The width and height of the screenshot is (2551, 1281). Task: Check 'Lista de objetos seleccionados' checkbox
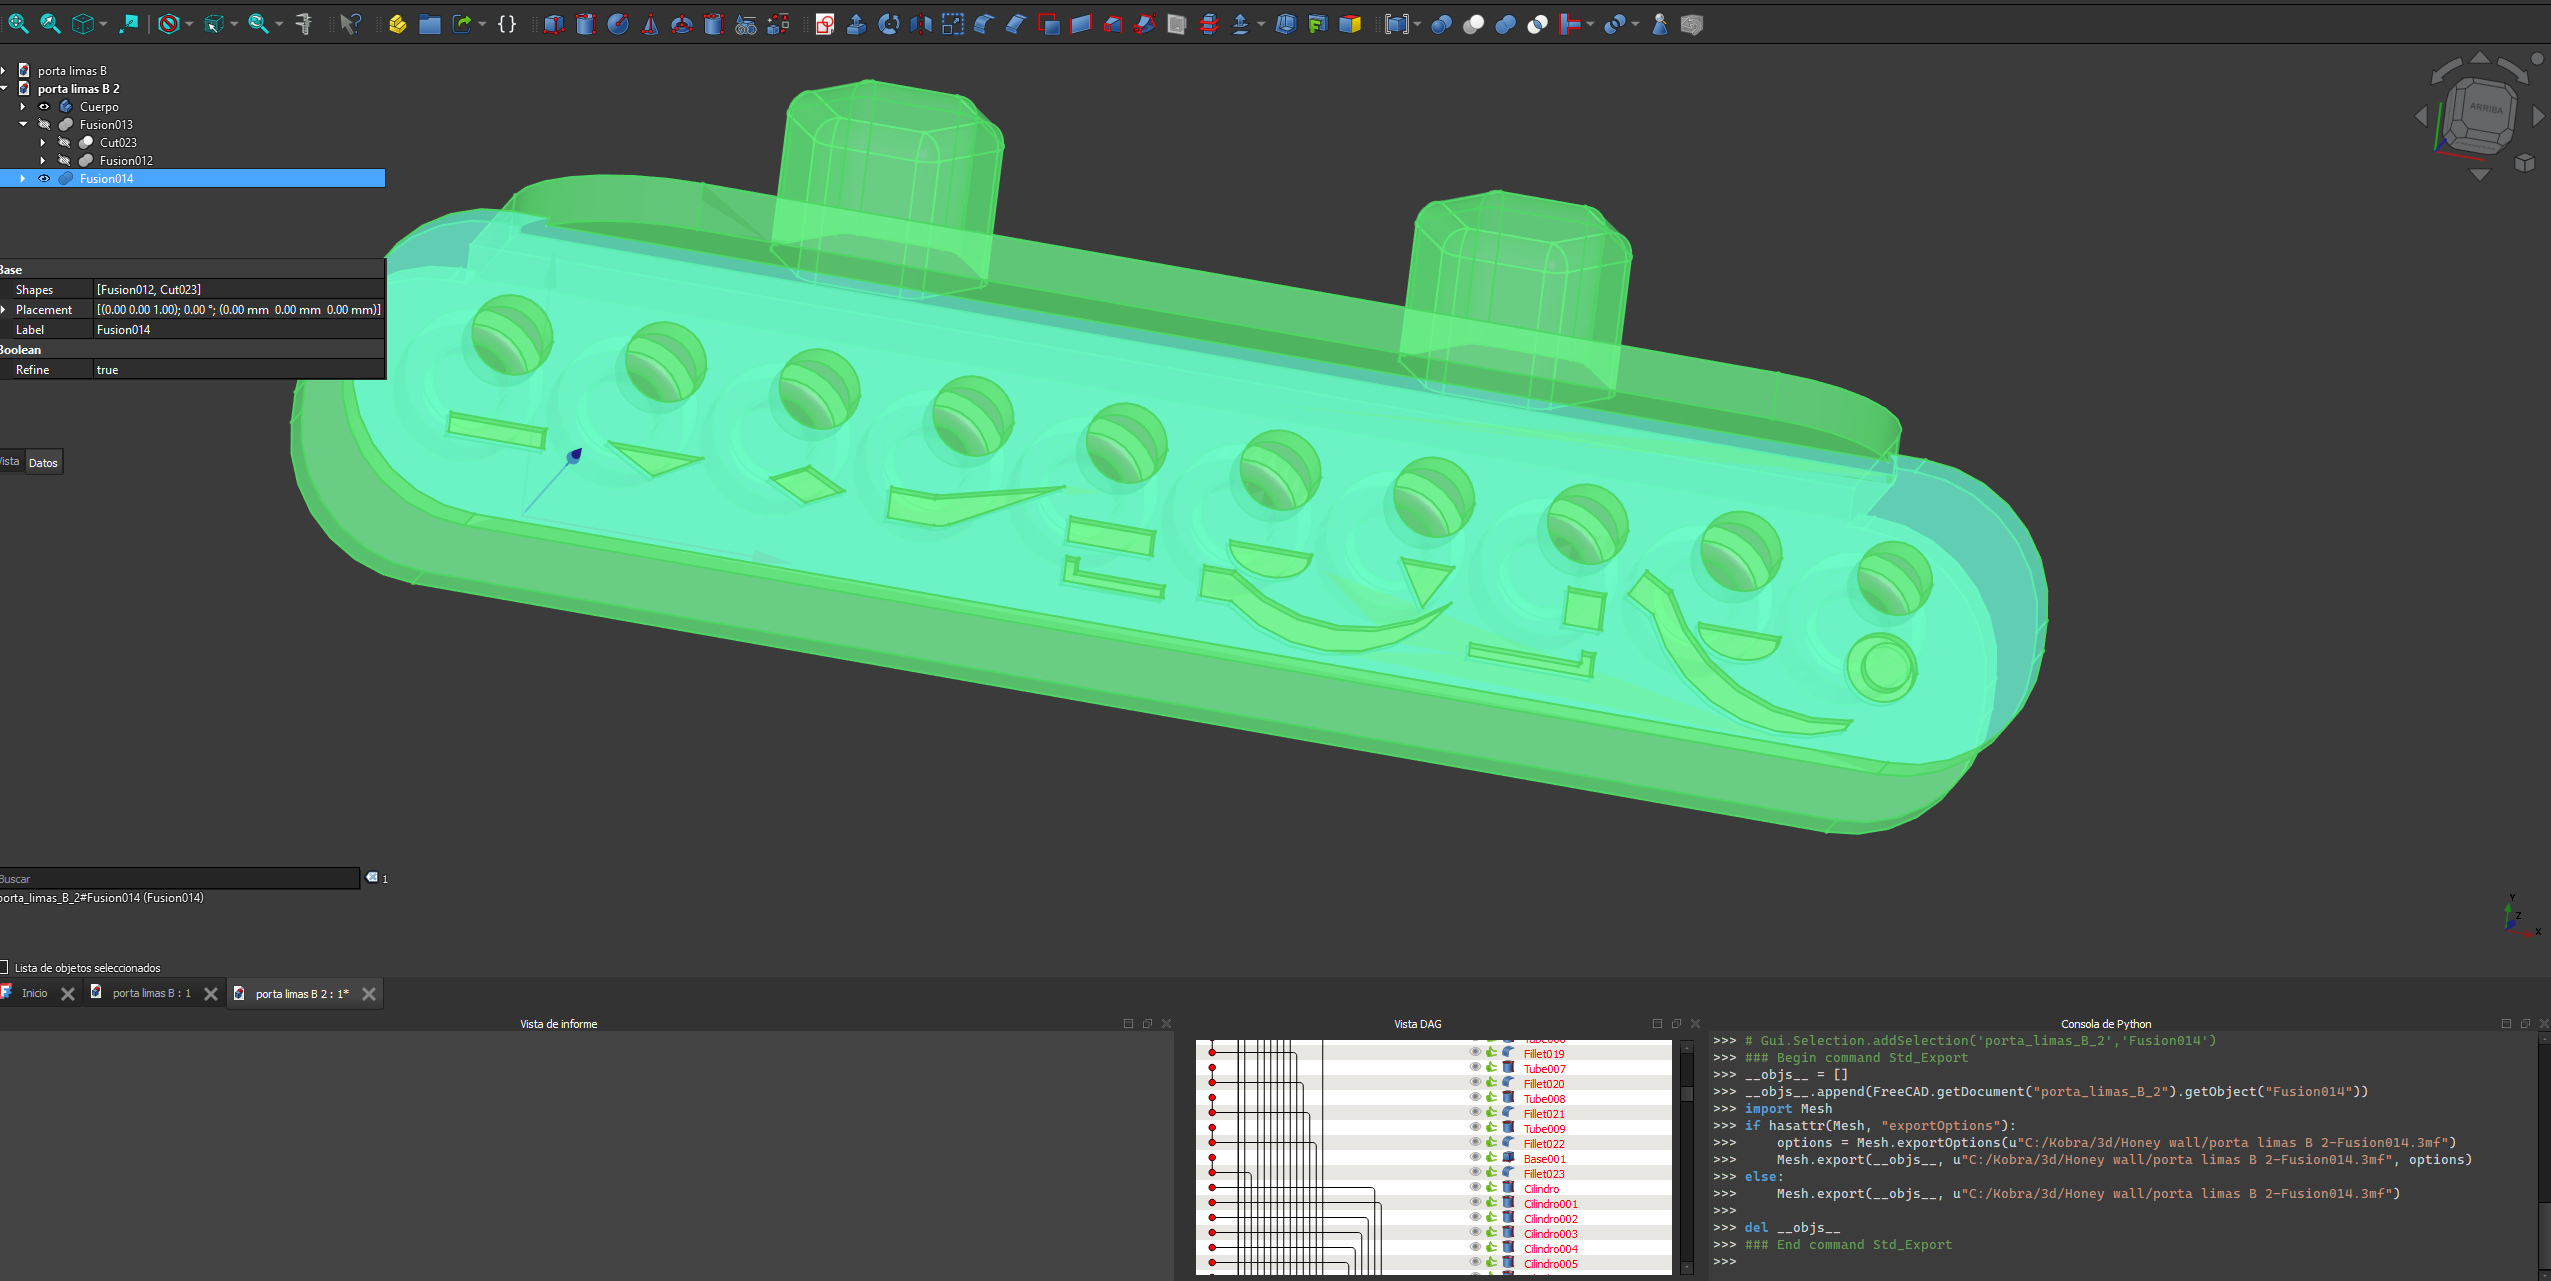4,967
